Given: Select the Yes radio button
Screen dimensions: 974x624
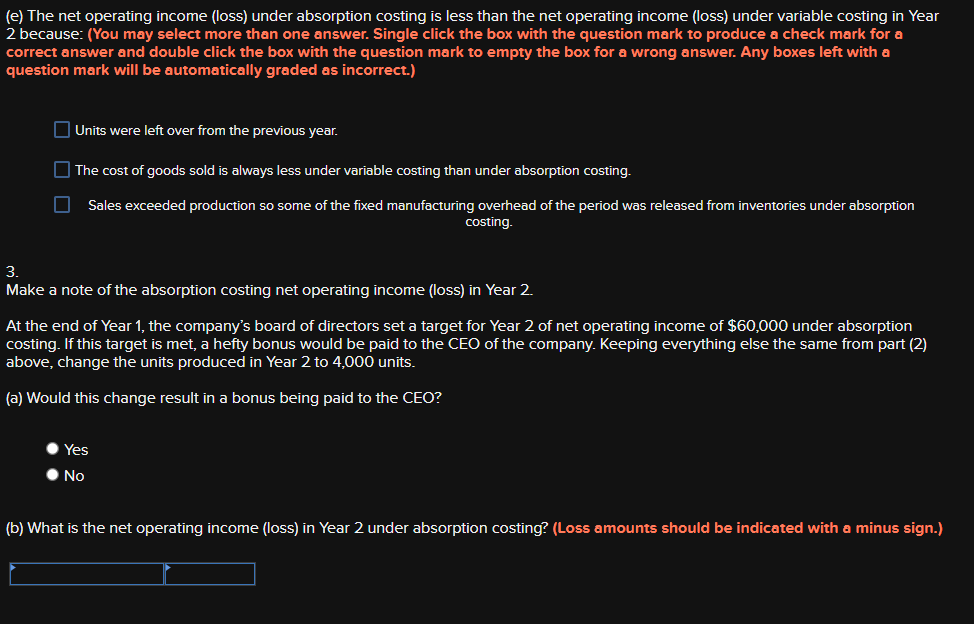Looking at the screenshot, I should (x=52, y=448).
